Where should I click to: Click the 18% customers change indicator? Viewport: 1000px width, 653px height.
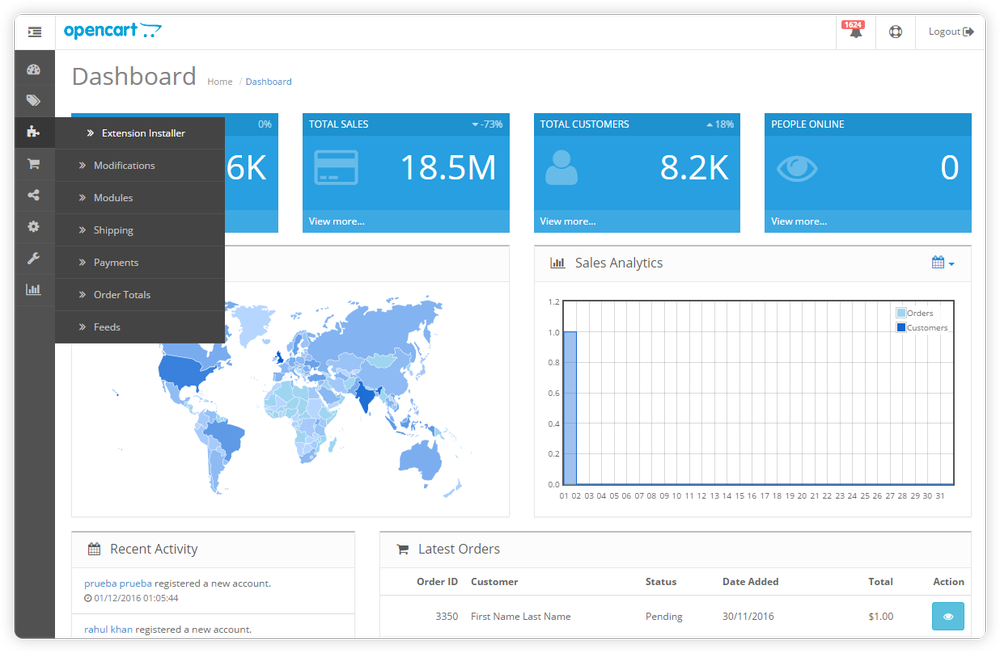tap(720, 124)
